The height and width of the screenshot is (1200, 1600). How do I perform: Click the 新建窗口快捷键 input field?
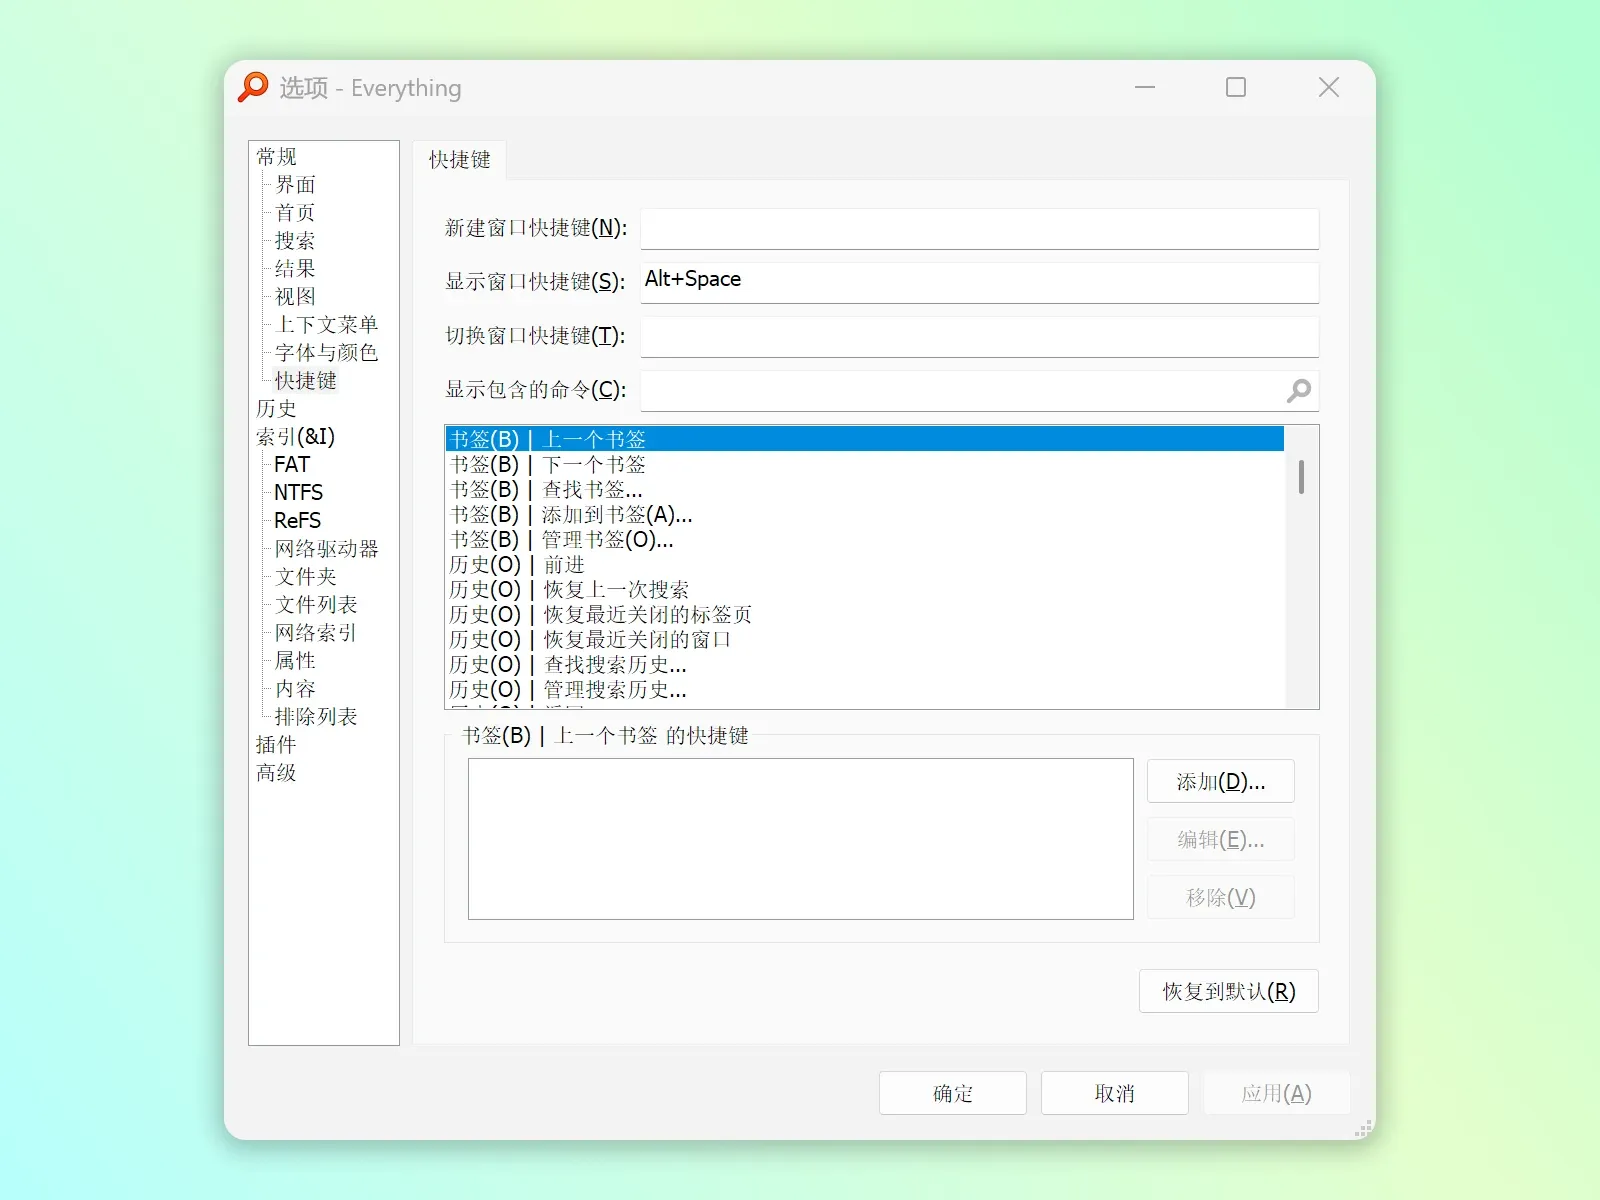pos(979,229)
